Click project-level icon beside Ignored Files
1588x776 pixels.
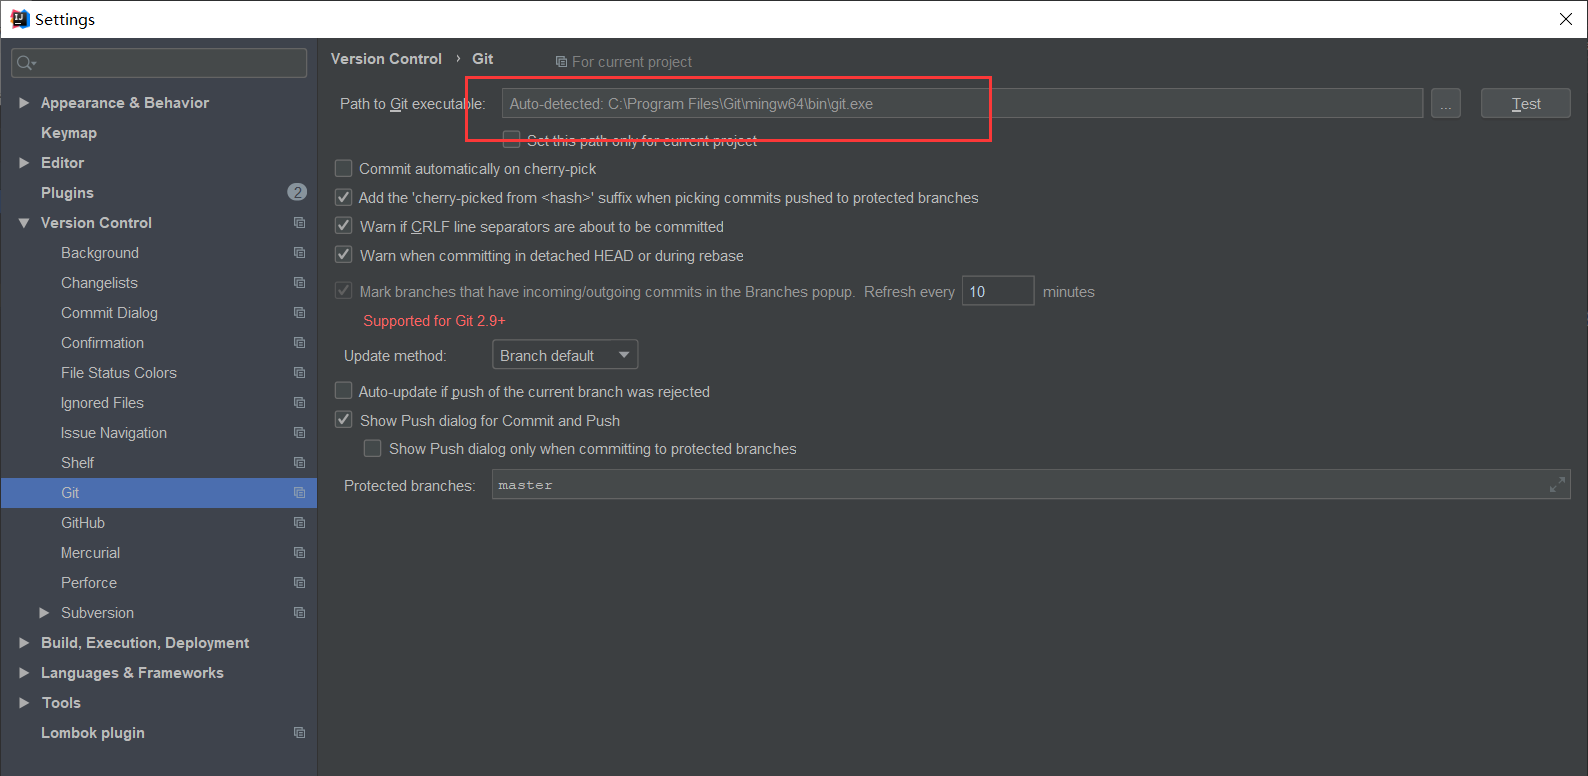tap(299, 403)
